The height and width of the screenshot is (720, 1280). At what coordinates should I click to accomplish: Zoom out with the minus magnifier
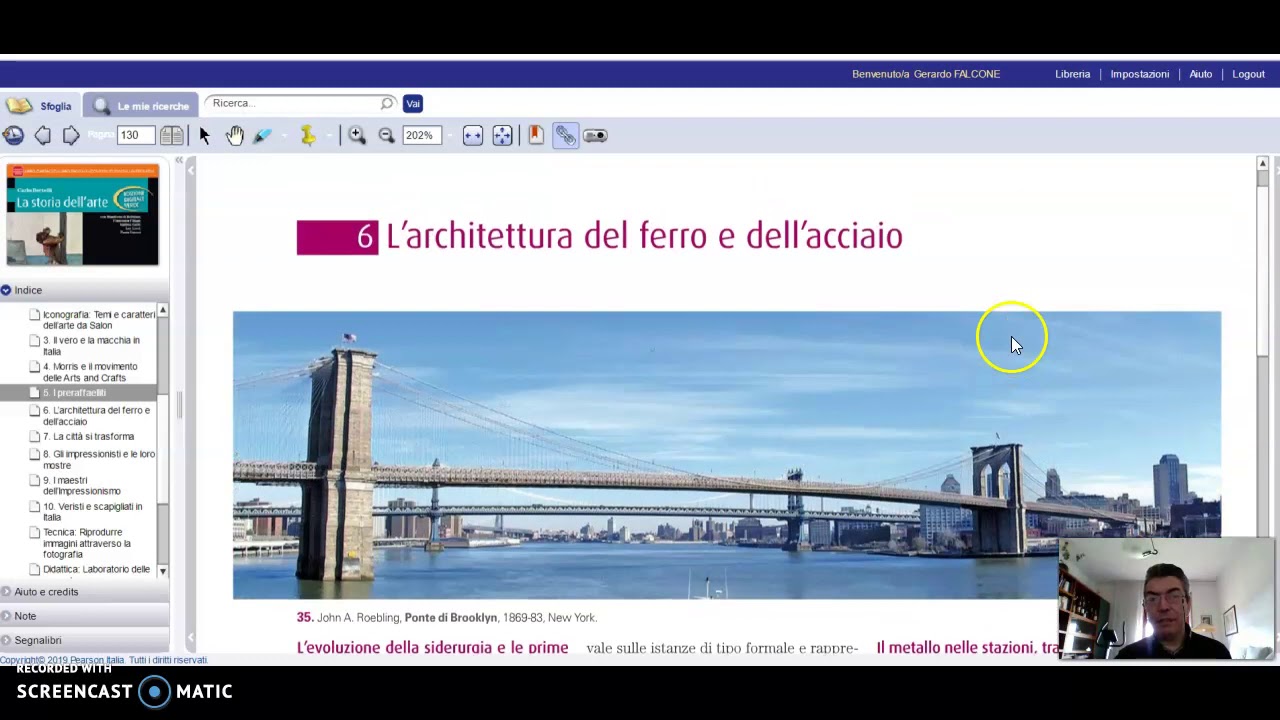(386, 135)
